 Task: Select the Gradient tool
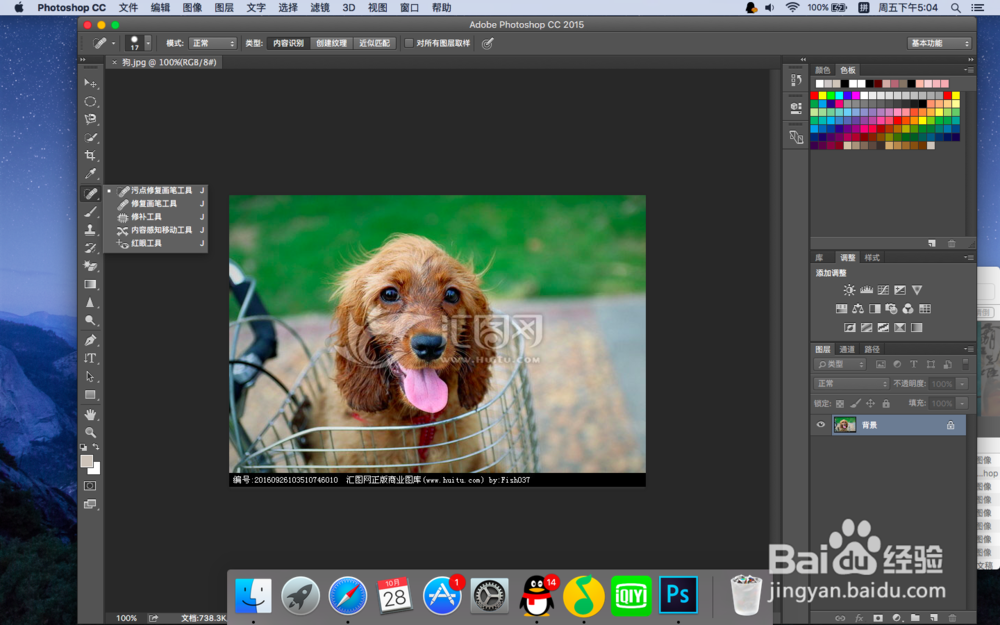[90, 285]
